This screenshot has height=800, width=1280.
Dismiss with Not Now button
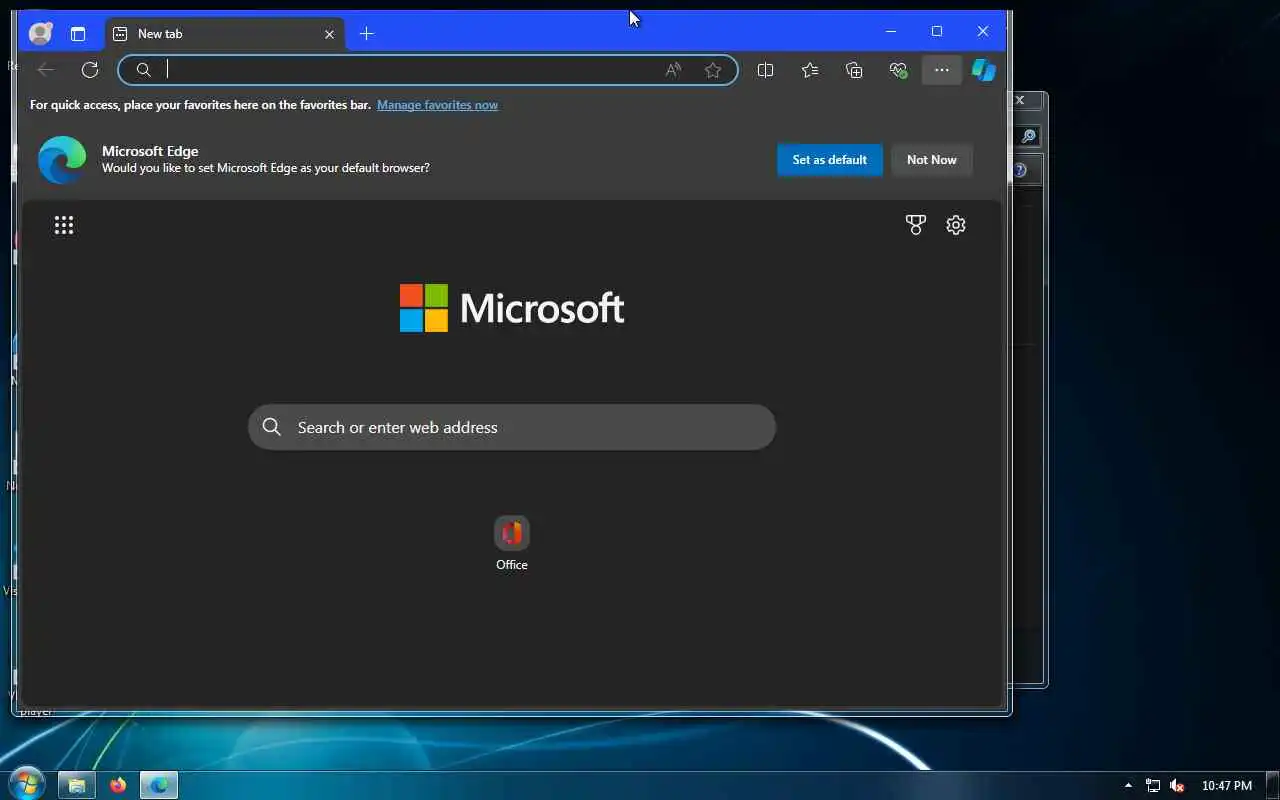coord(932,160)
